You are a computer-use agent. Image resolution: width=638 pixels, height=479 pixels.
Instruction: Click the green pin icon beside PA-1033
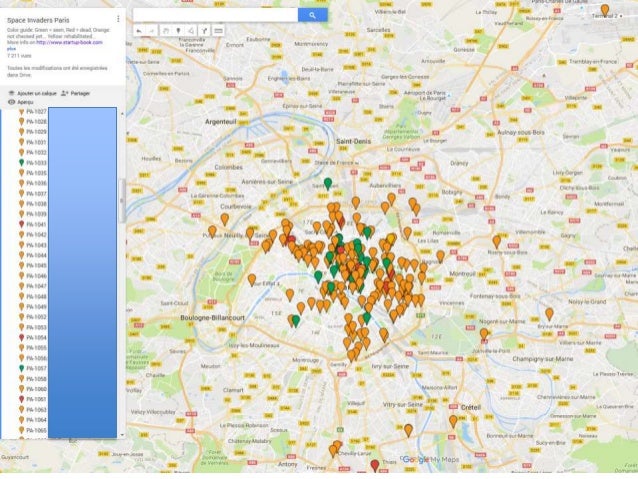tap(22, 163)
